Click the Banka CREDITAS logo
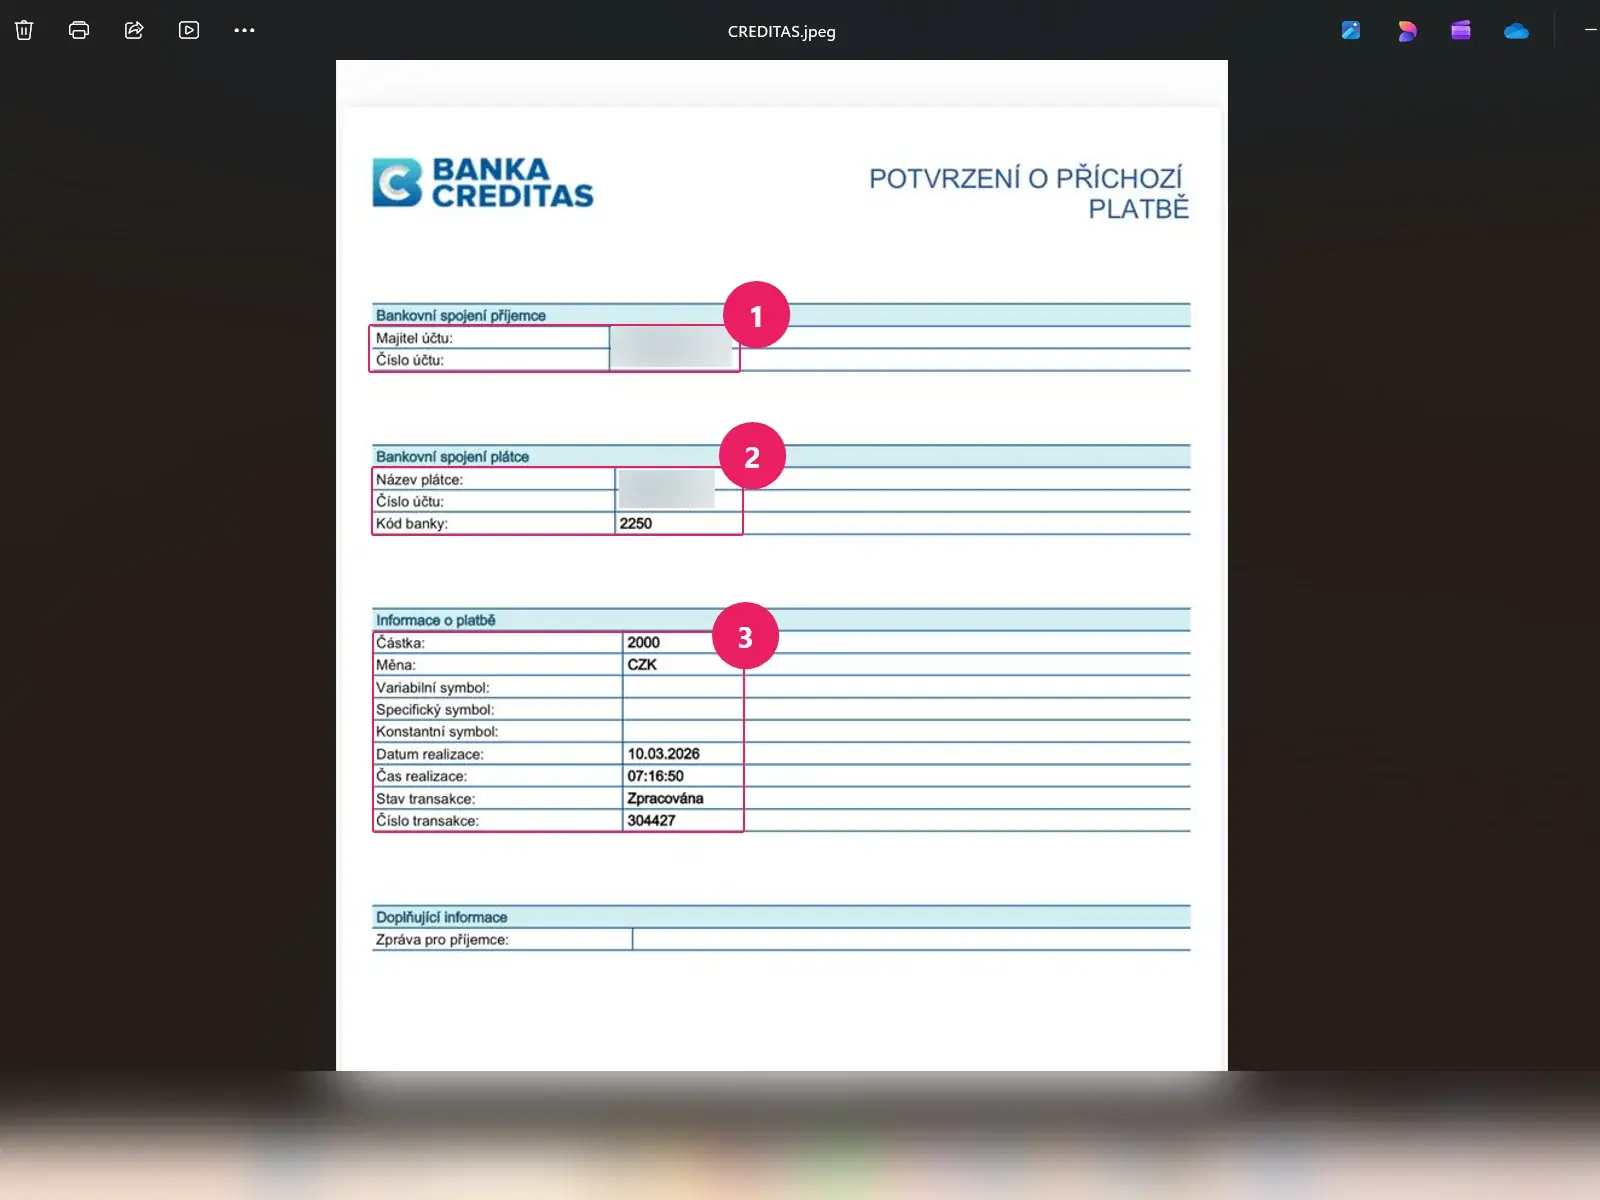1600x1200 pixels. (x=483, y=182)
